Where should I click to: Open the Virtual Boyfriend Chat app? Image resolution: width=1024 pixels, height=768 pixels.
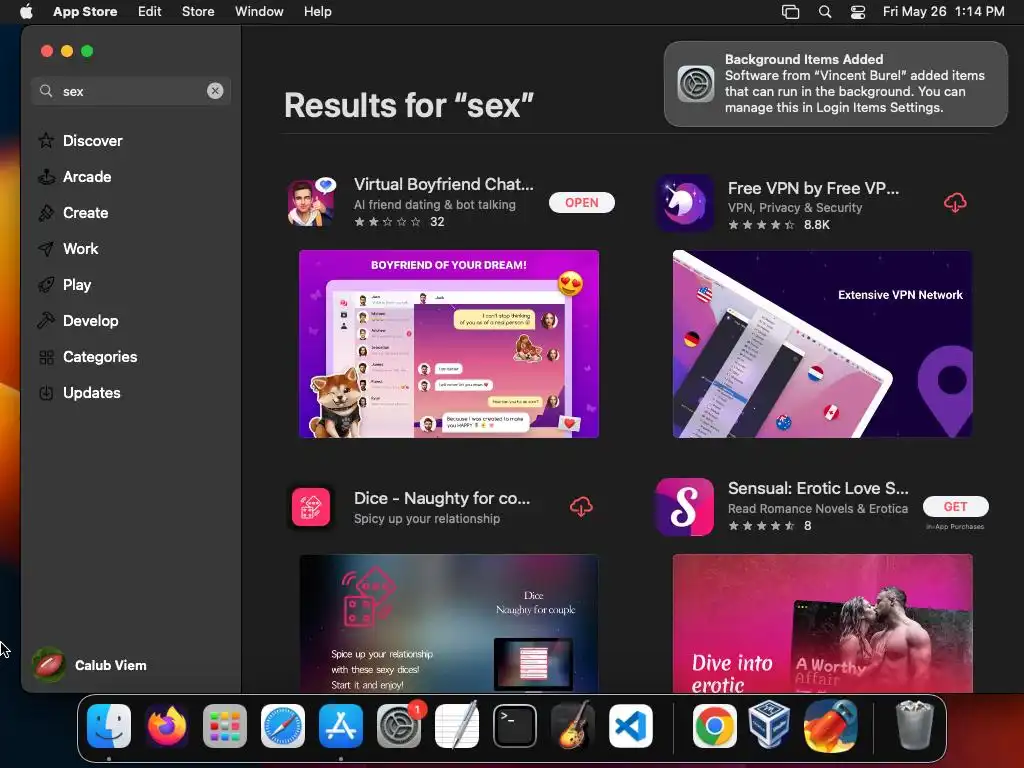582,202
